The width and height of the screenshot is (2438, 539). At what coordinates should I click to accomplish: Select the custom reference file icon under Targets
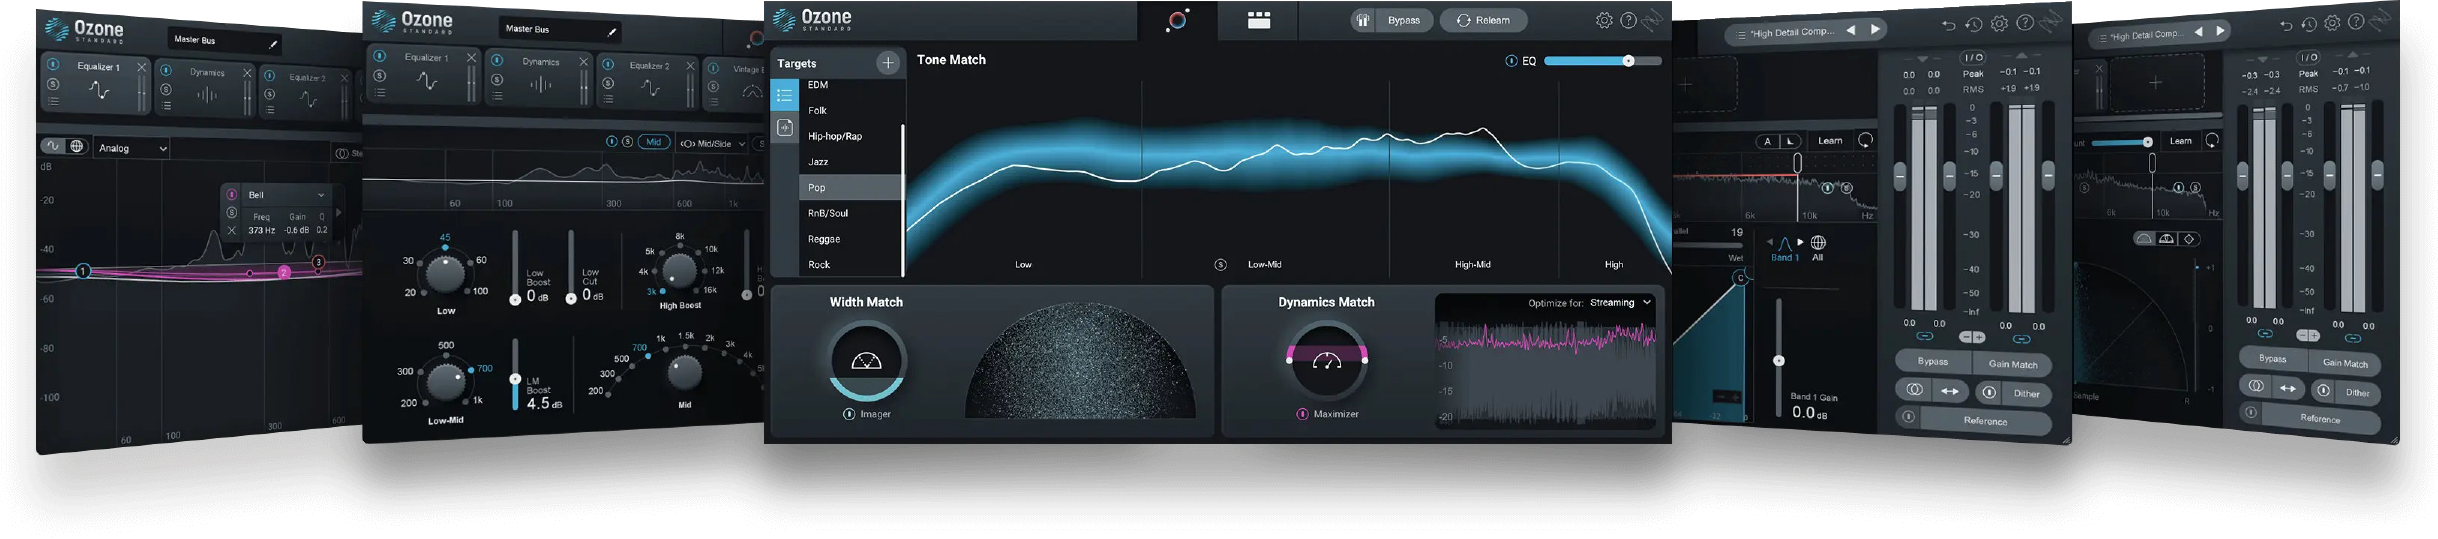tap(785, 127)
